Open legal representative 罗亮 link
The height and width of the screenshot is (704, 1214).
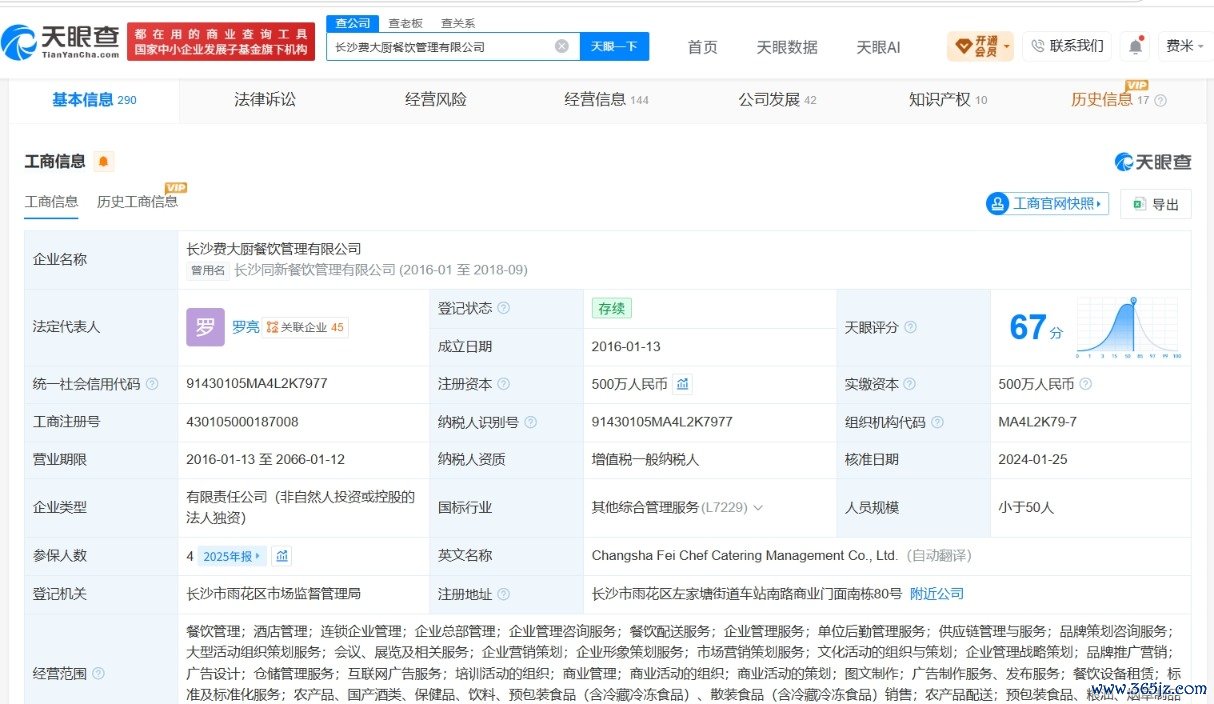(245, 327)
